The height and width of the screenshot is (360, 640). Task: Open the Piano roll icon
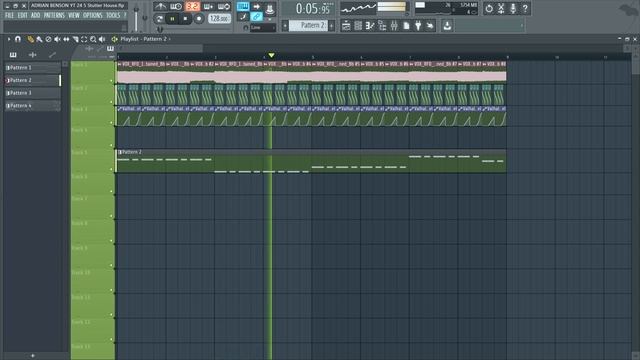(370, 26)
